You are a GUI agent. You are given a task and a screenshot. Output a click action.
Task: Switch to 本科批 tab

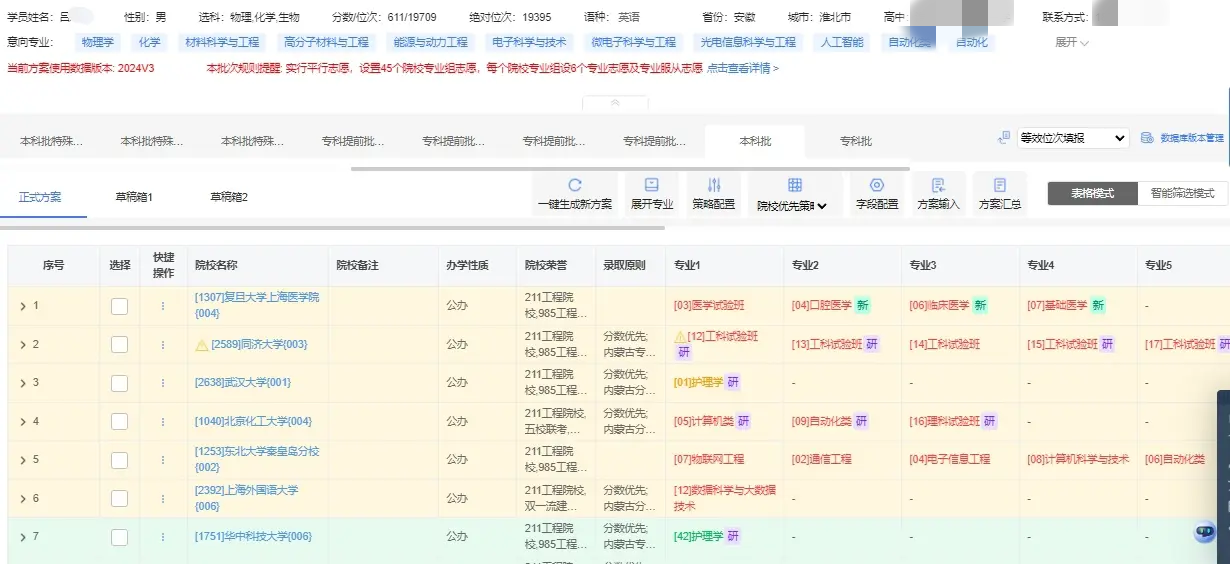(x=755, y=141)
